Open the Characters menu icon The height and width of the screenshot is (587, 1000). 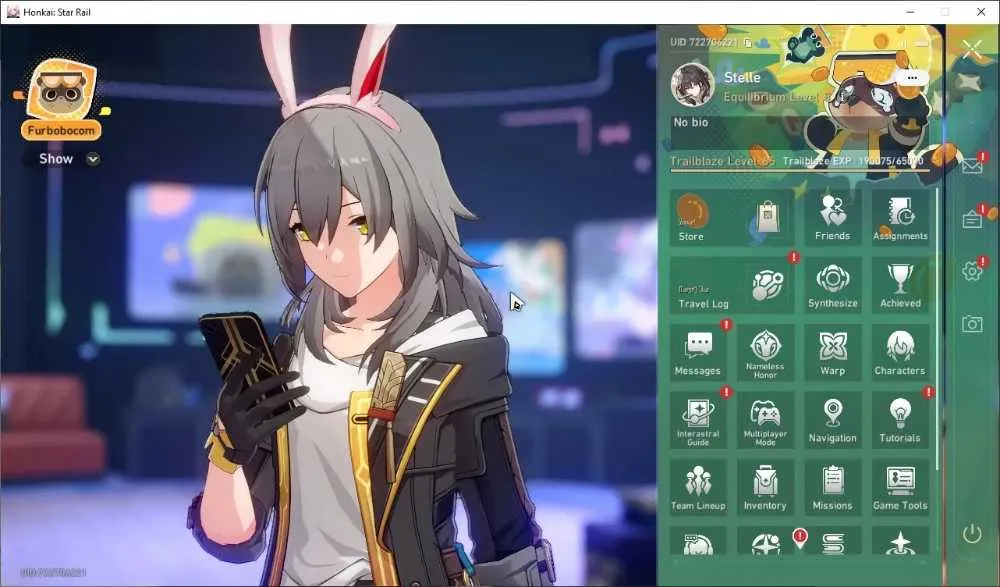click(x=900, y=353)
